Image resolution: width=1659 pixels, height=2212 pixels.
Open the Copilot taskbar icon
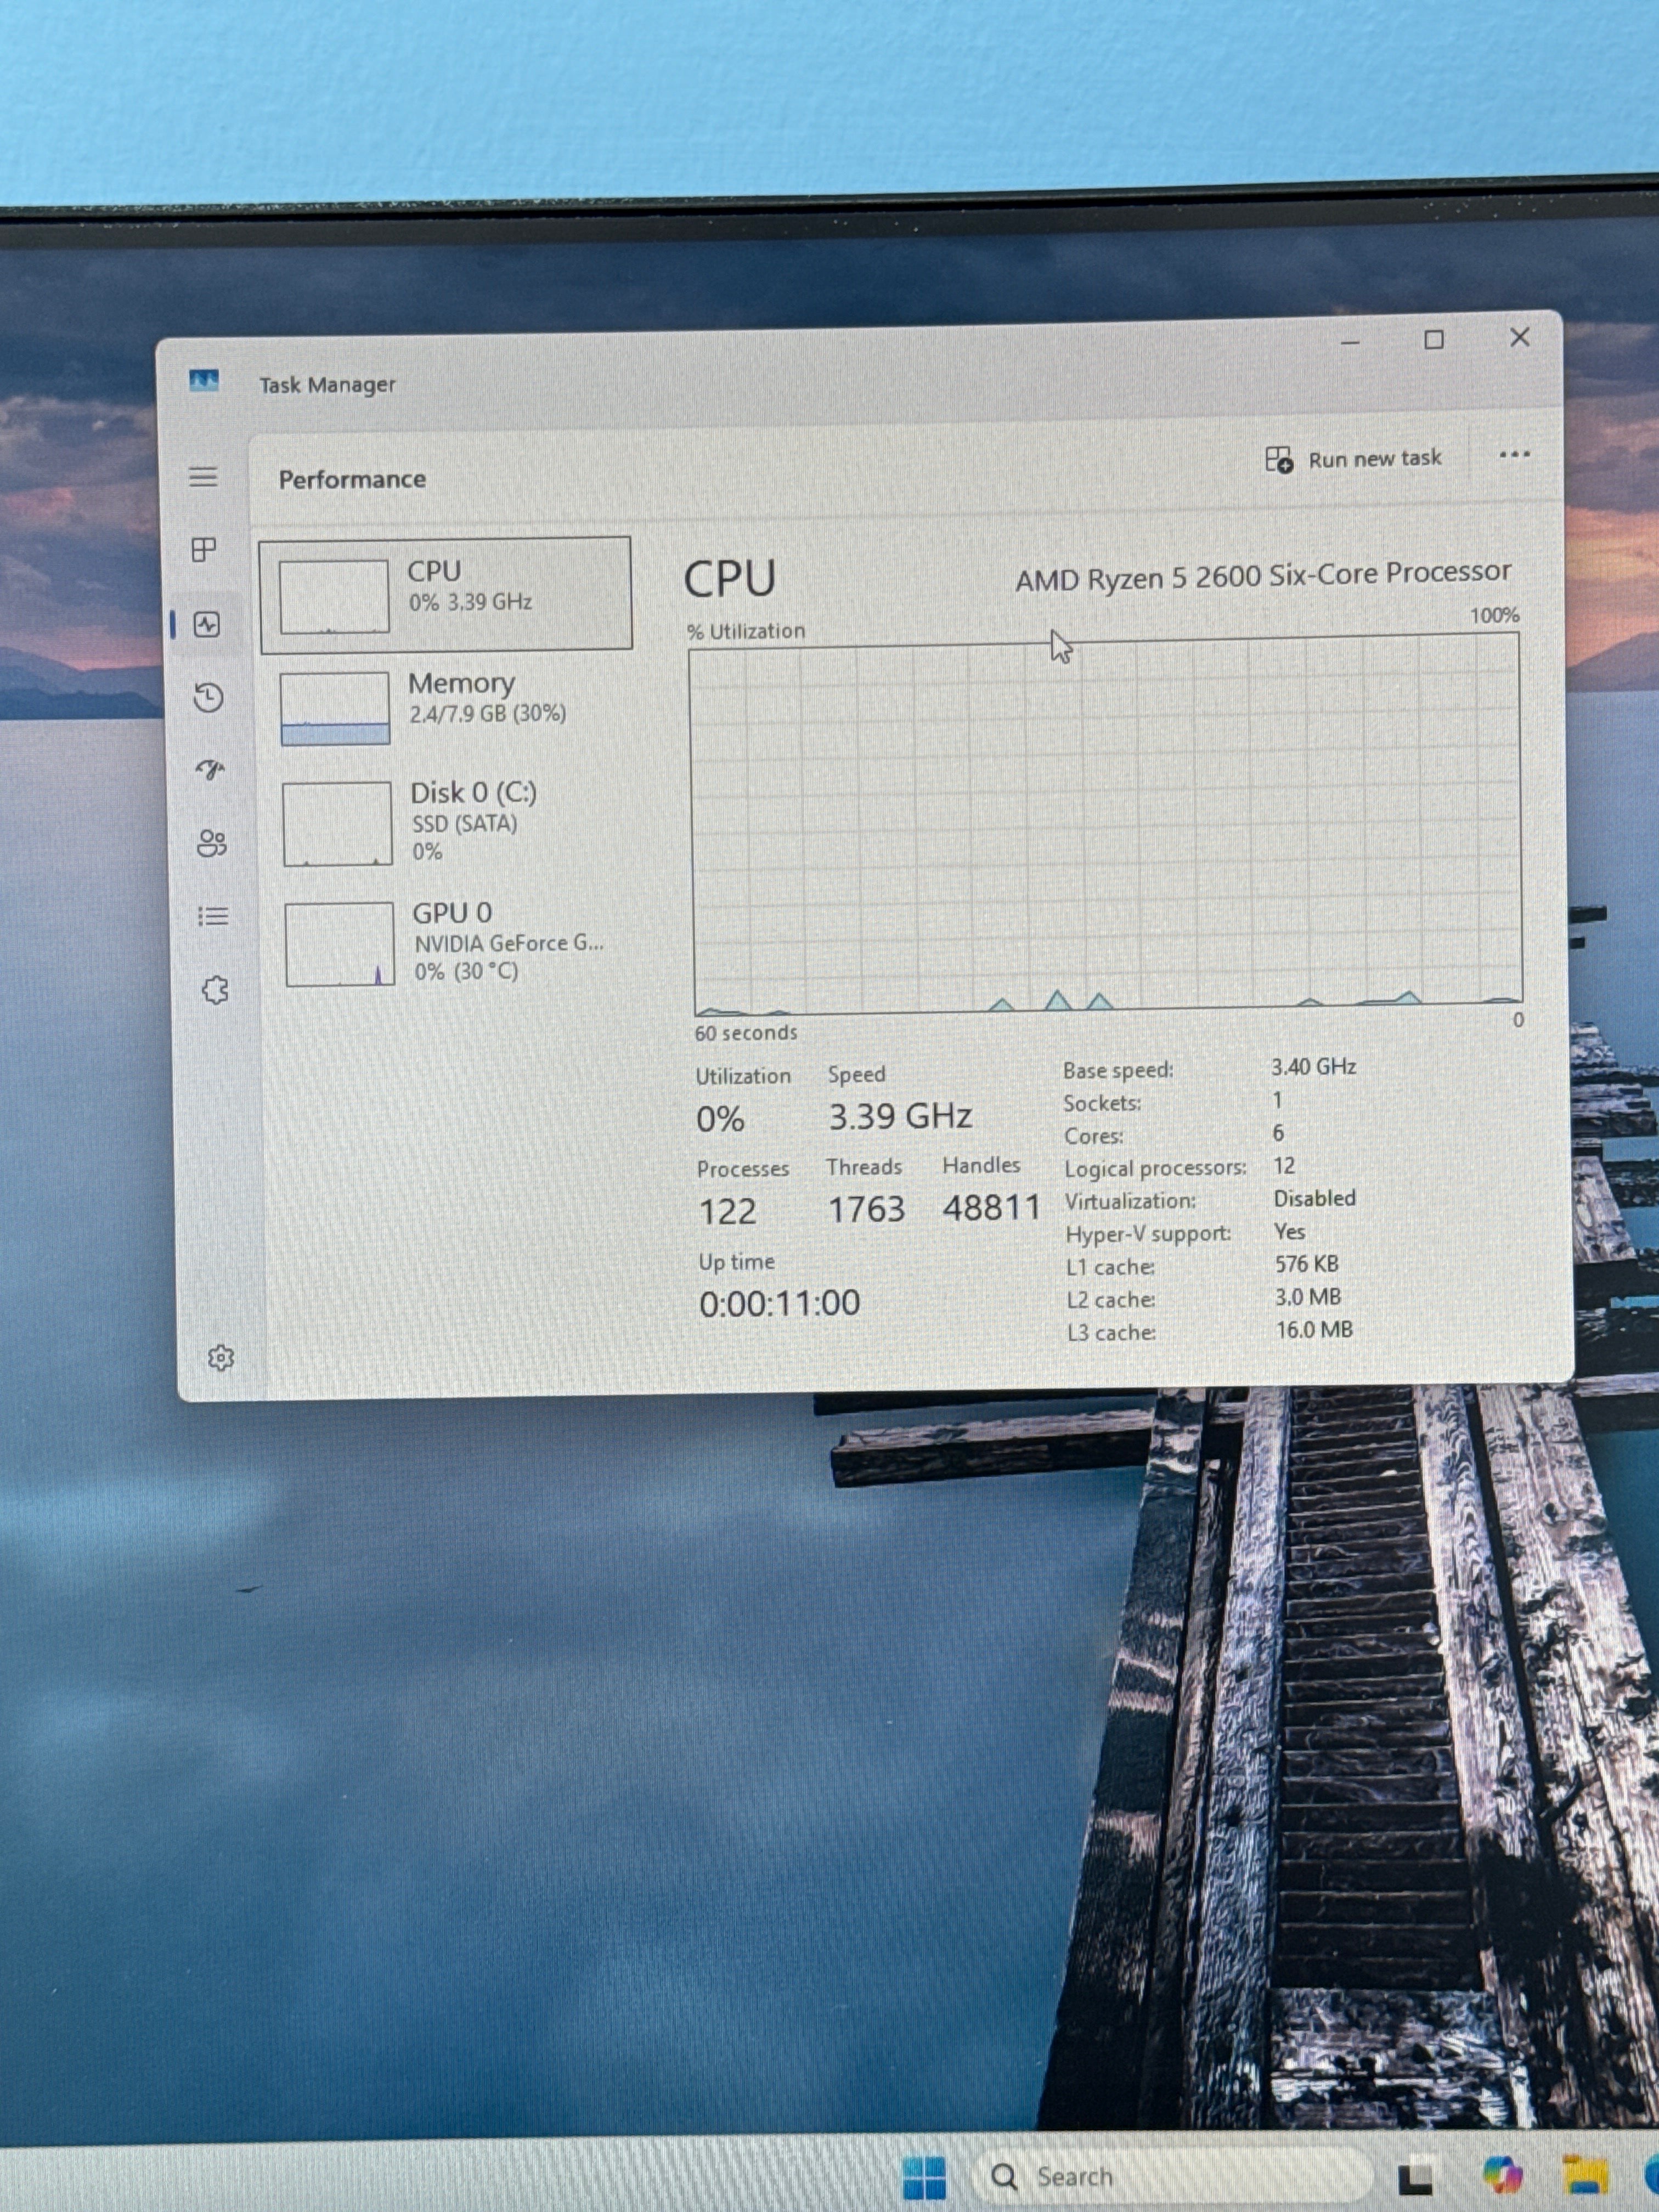pyautogui.click(x=1502, y=2175)
